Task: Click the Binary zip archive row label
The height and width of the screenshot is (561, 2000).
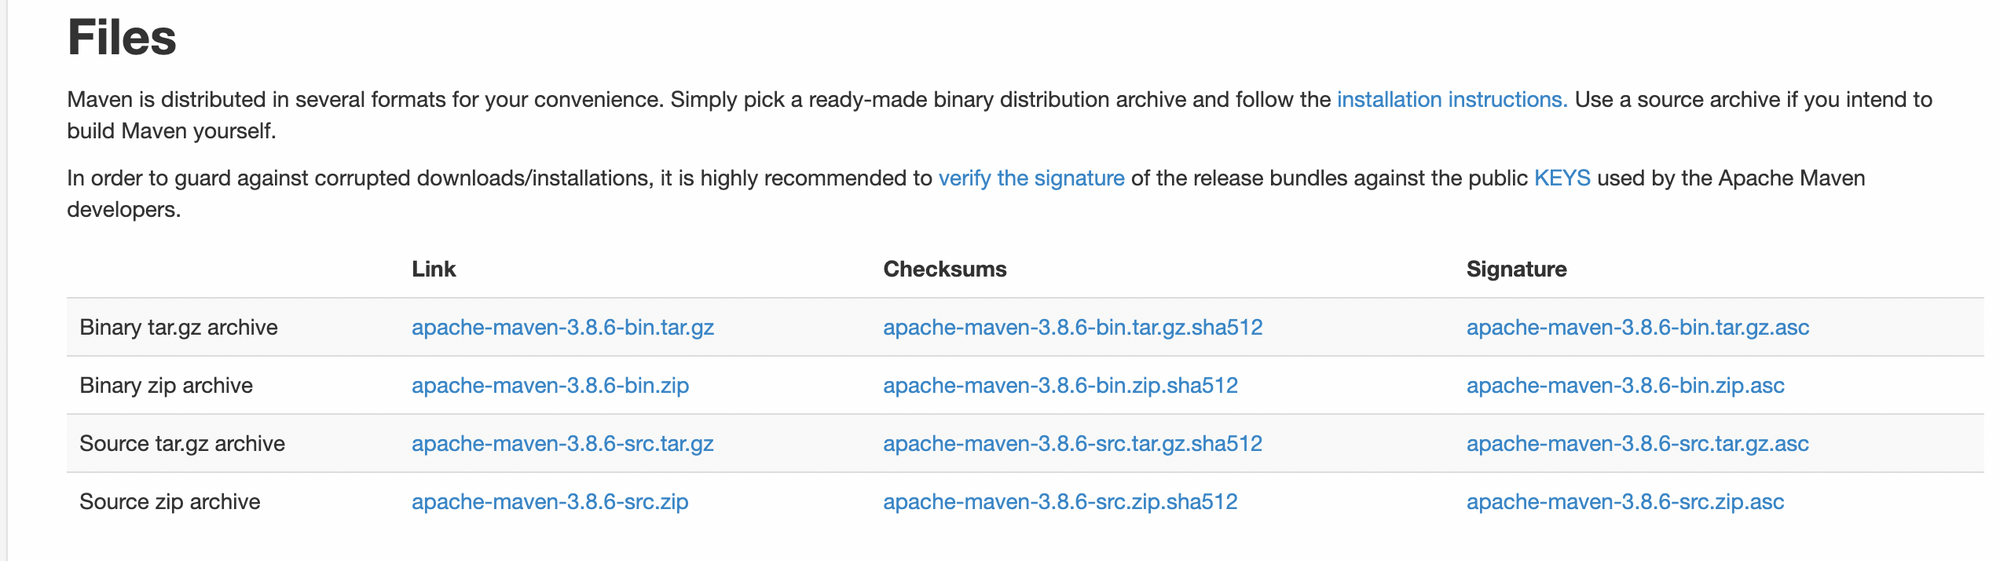Action: (166, 385)
